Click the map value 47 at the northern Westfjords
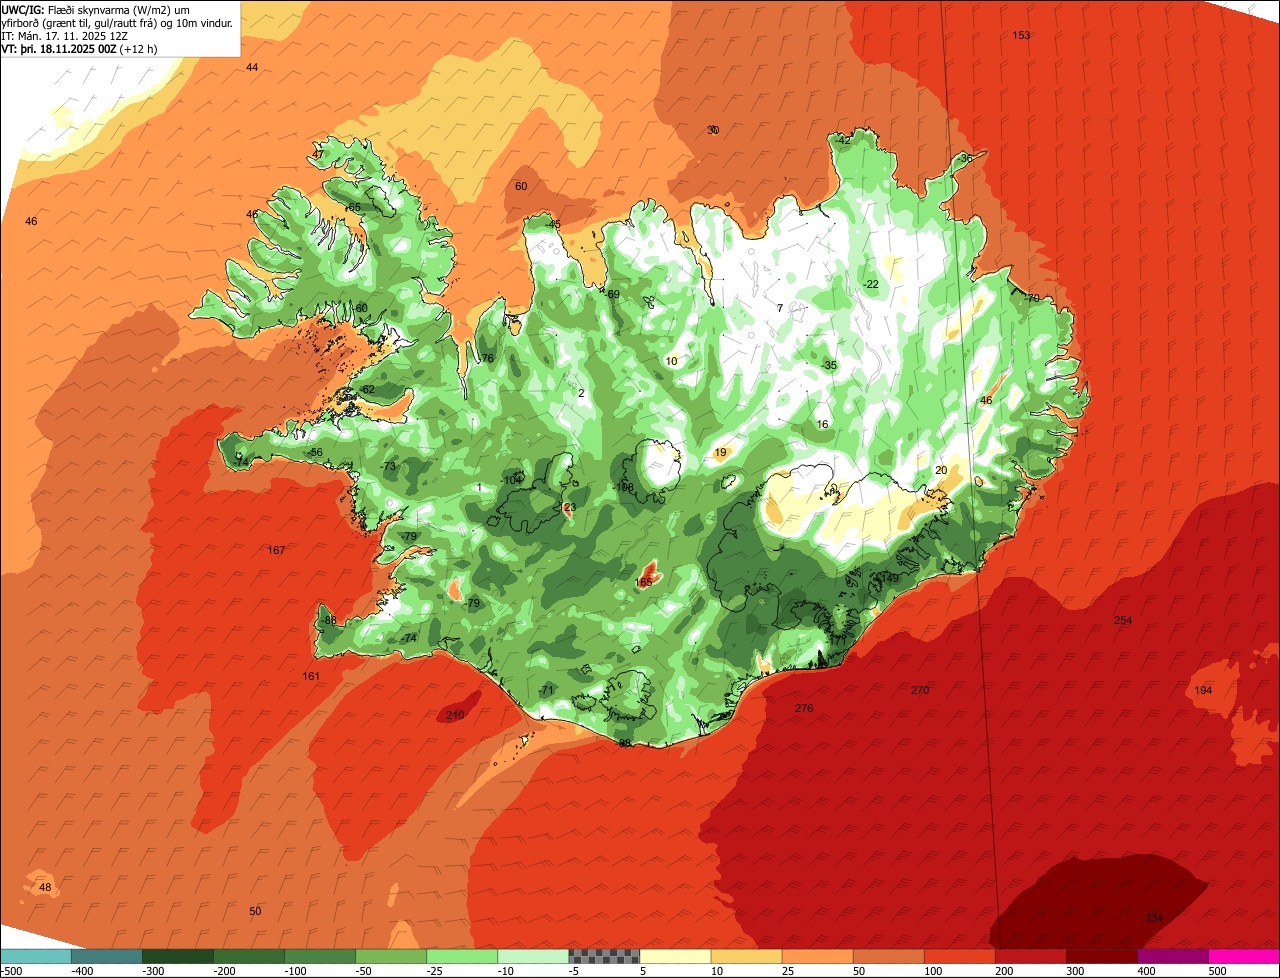This screenshot has width=1280, height=978. pyautogui.click(x=318, y=155)
